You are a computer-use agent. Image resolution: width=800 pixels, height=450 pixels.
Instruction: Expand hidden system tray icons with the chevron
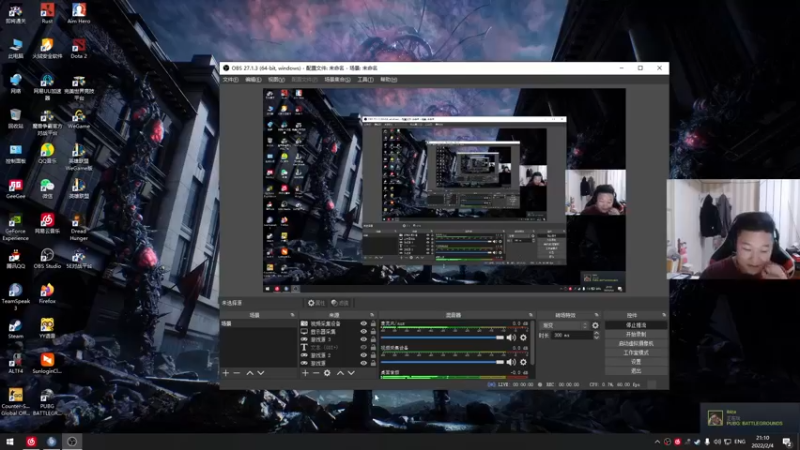coord(657,441)
